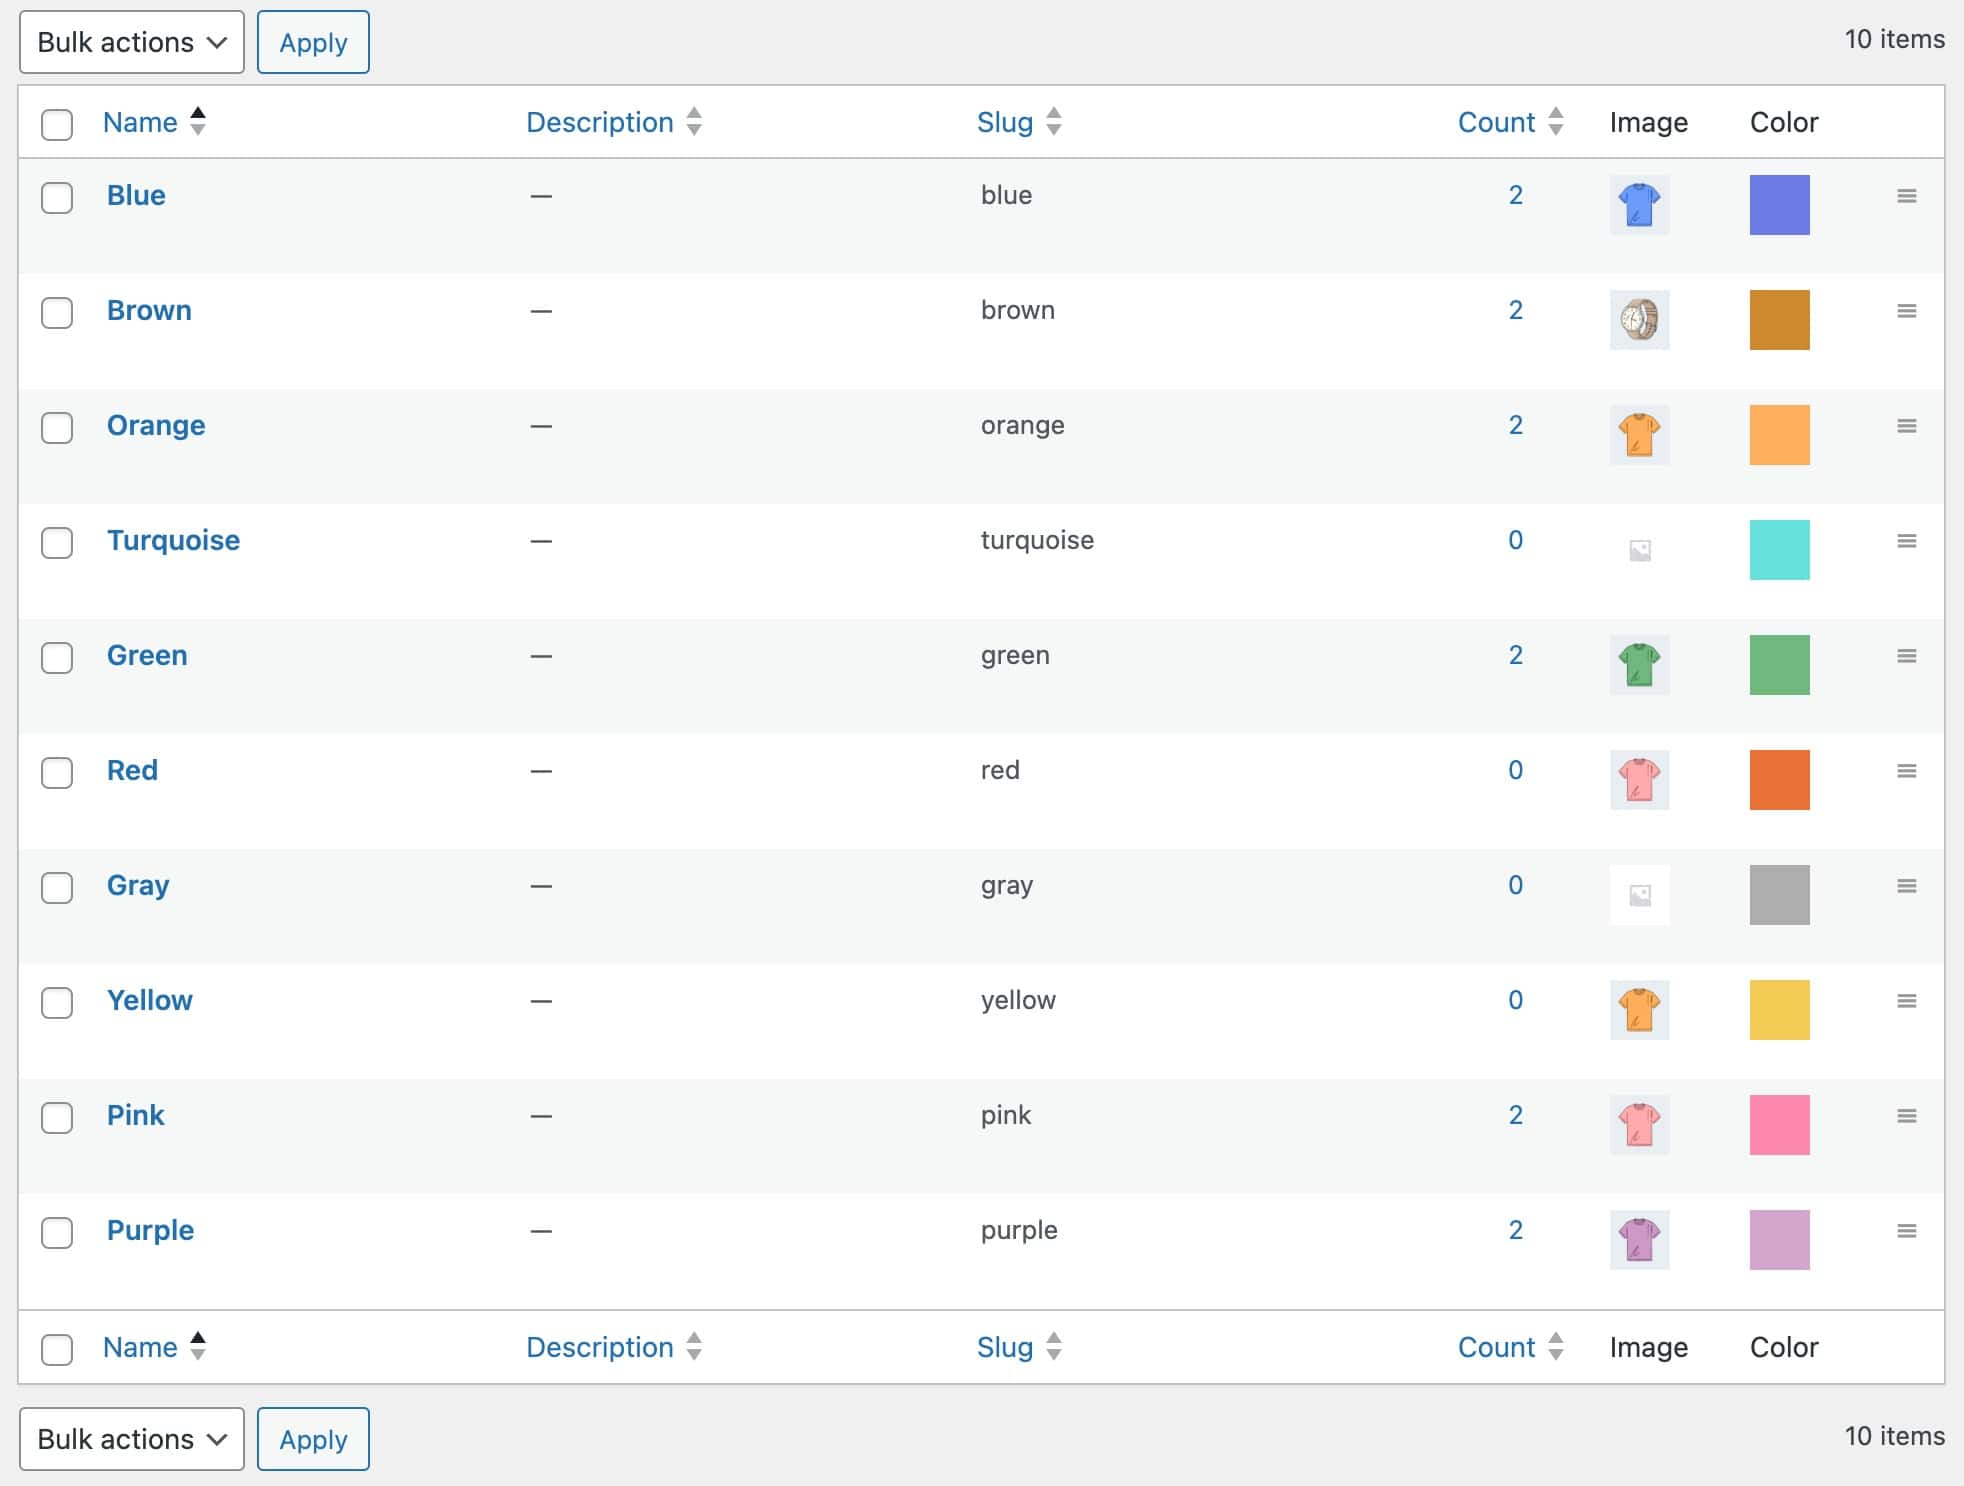Screen dimensions: 1964x1486
Task: Click the orange t-shirt image thumbnail
Action: [x=1639, y=434]
